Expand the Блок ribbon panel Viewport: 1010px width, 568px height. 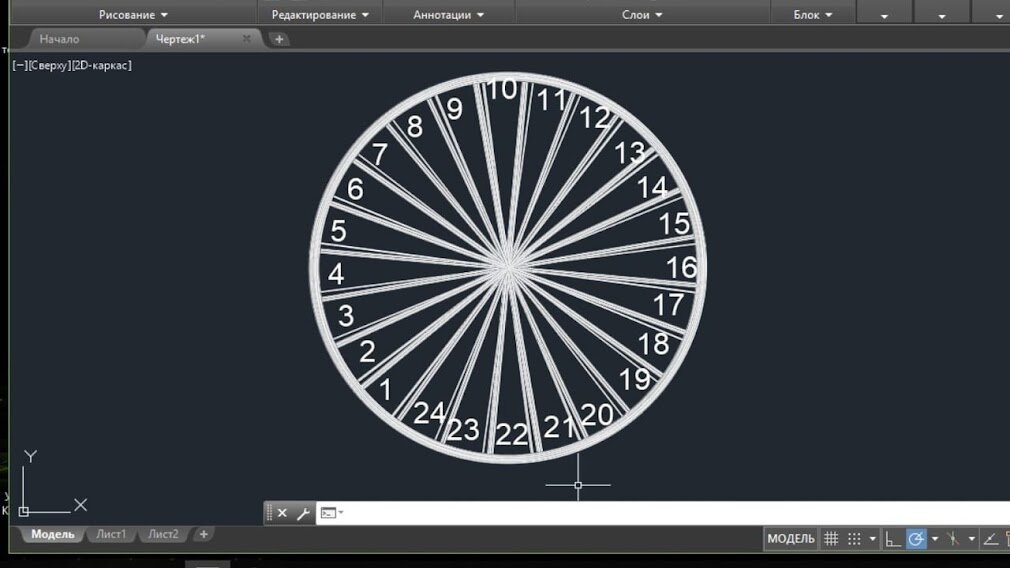pyautogui.click(x=813, y=15)
